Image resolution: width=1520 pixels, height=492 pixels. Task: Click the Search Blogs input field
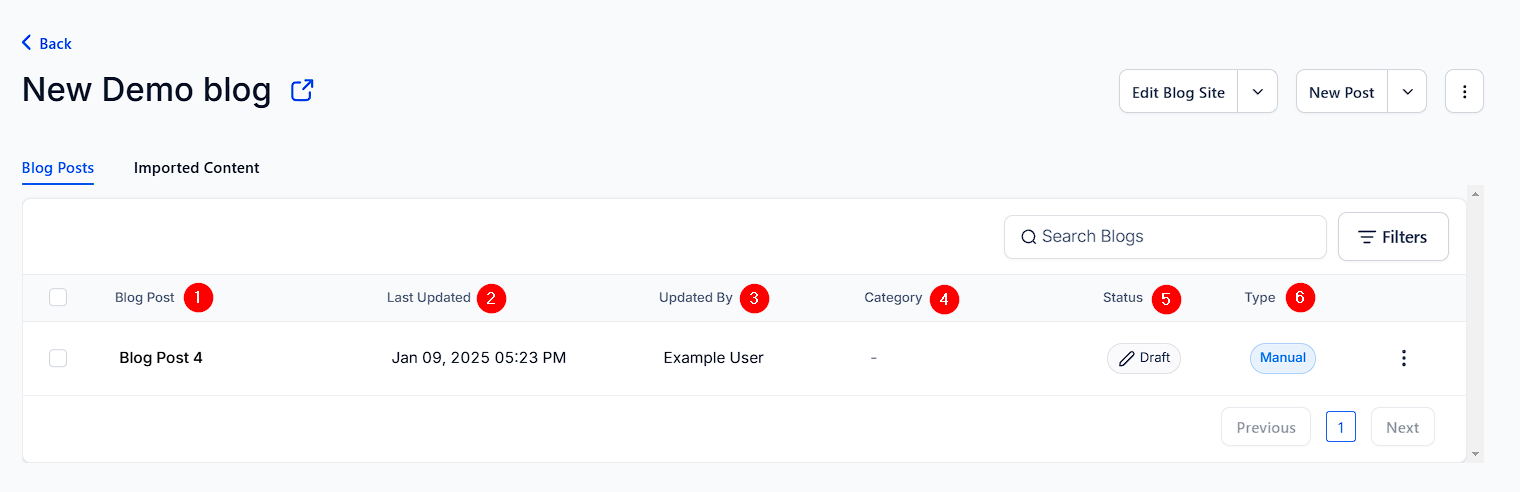[x=1165, y=237]
